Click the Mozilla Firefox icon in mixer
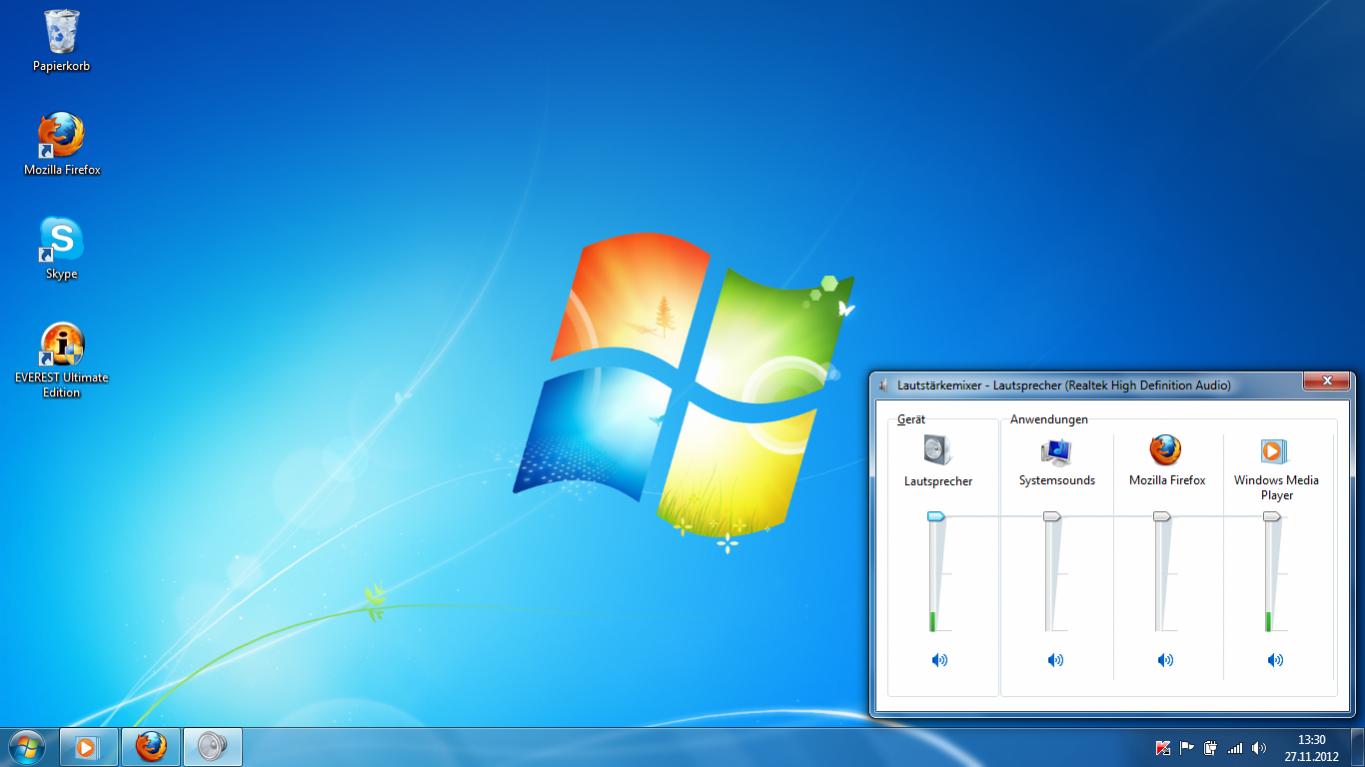The width and height of the screenshot is (1365, 767). (1165, 450)
